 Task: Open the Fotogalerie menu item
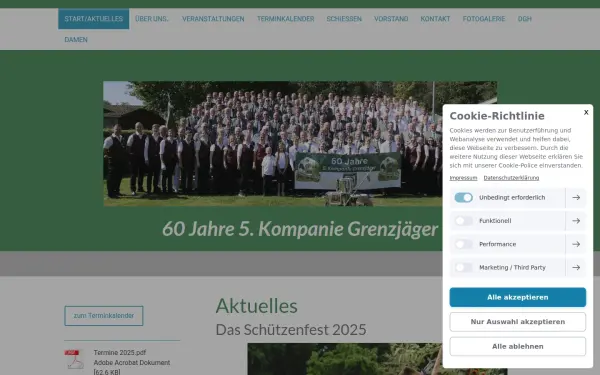(x=484, y=19)
